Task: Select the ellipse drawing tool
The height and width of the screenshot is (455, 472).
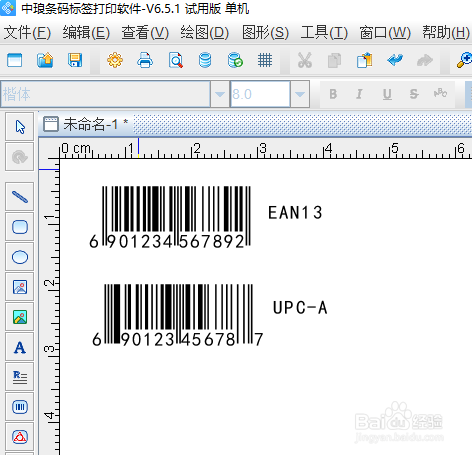Action: click(20, 257)
